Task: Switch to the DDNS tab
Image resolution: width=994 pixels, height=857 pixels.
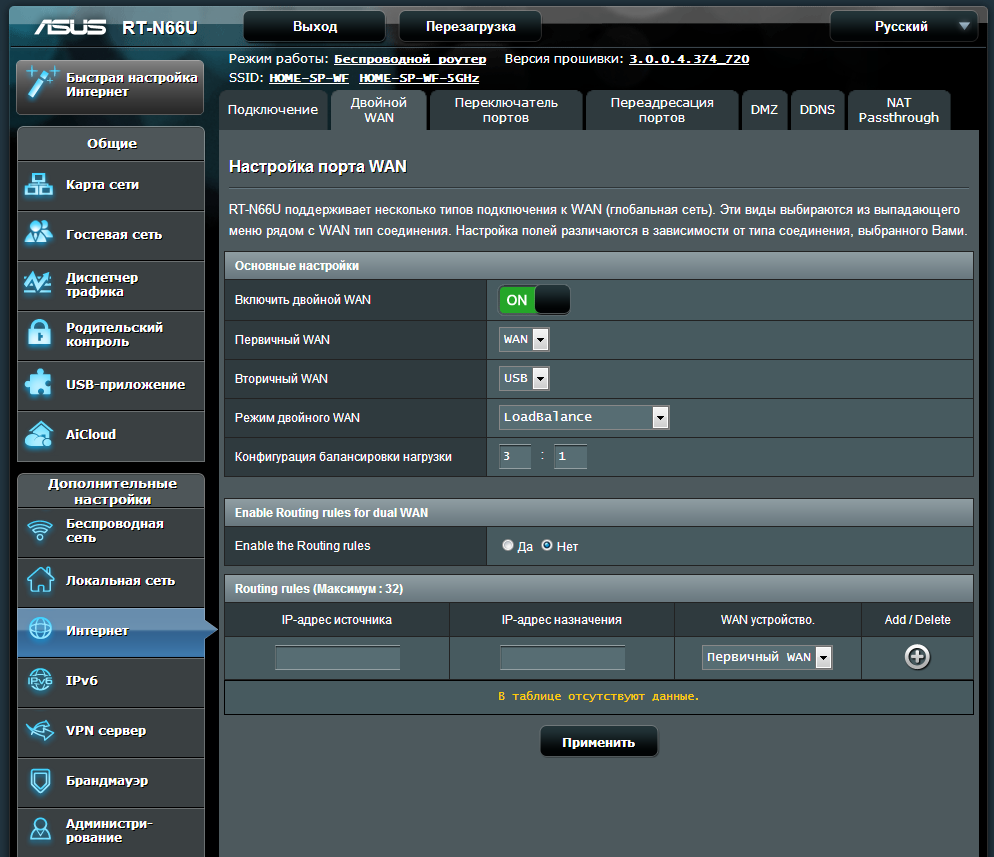Action: (817, 110)
